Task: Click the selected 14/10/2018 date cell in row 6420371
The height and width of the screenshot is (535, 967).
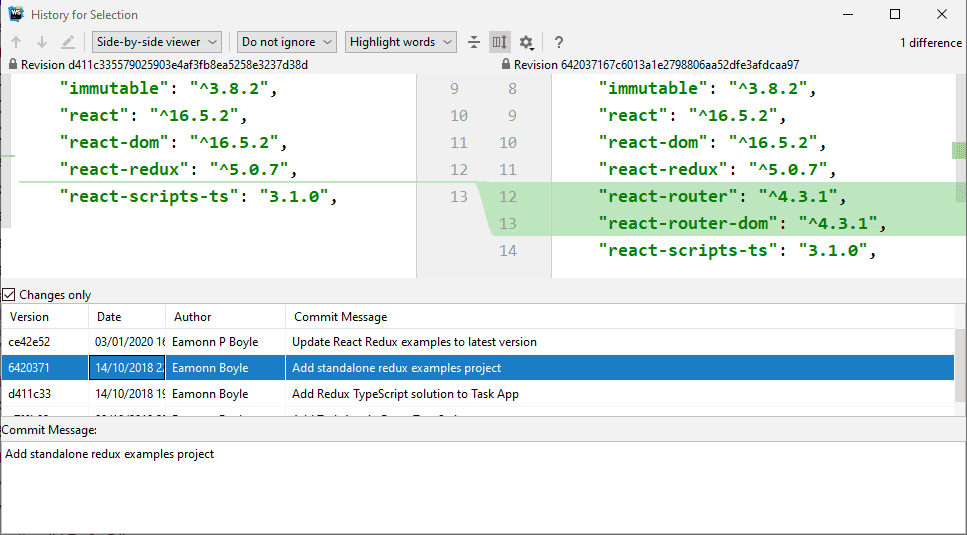Action: coord(127,368)
